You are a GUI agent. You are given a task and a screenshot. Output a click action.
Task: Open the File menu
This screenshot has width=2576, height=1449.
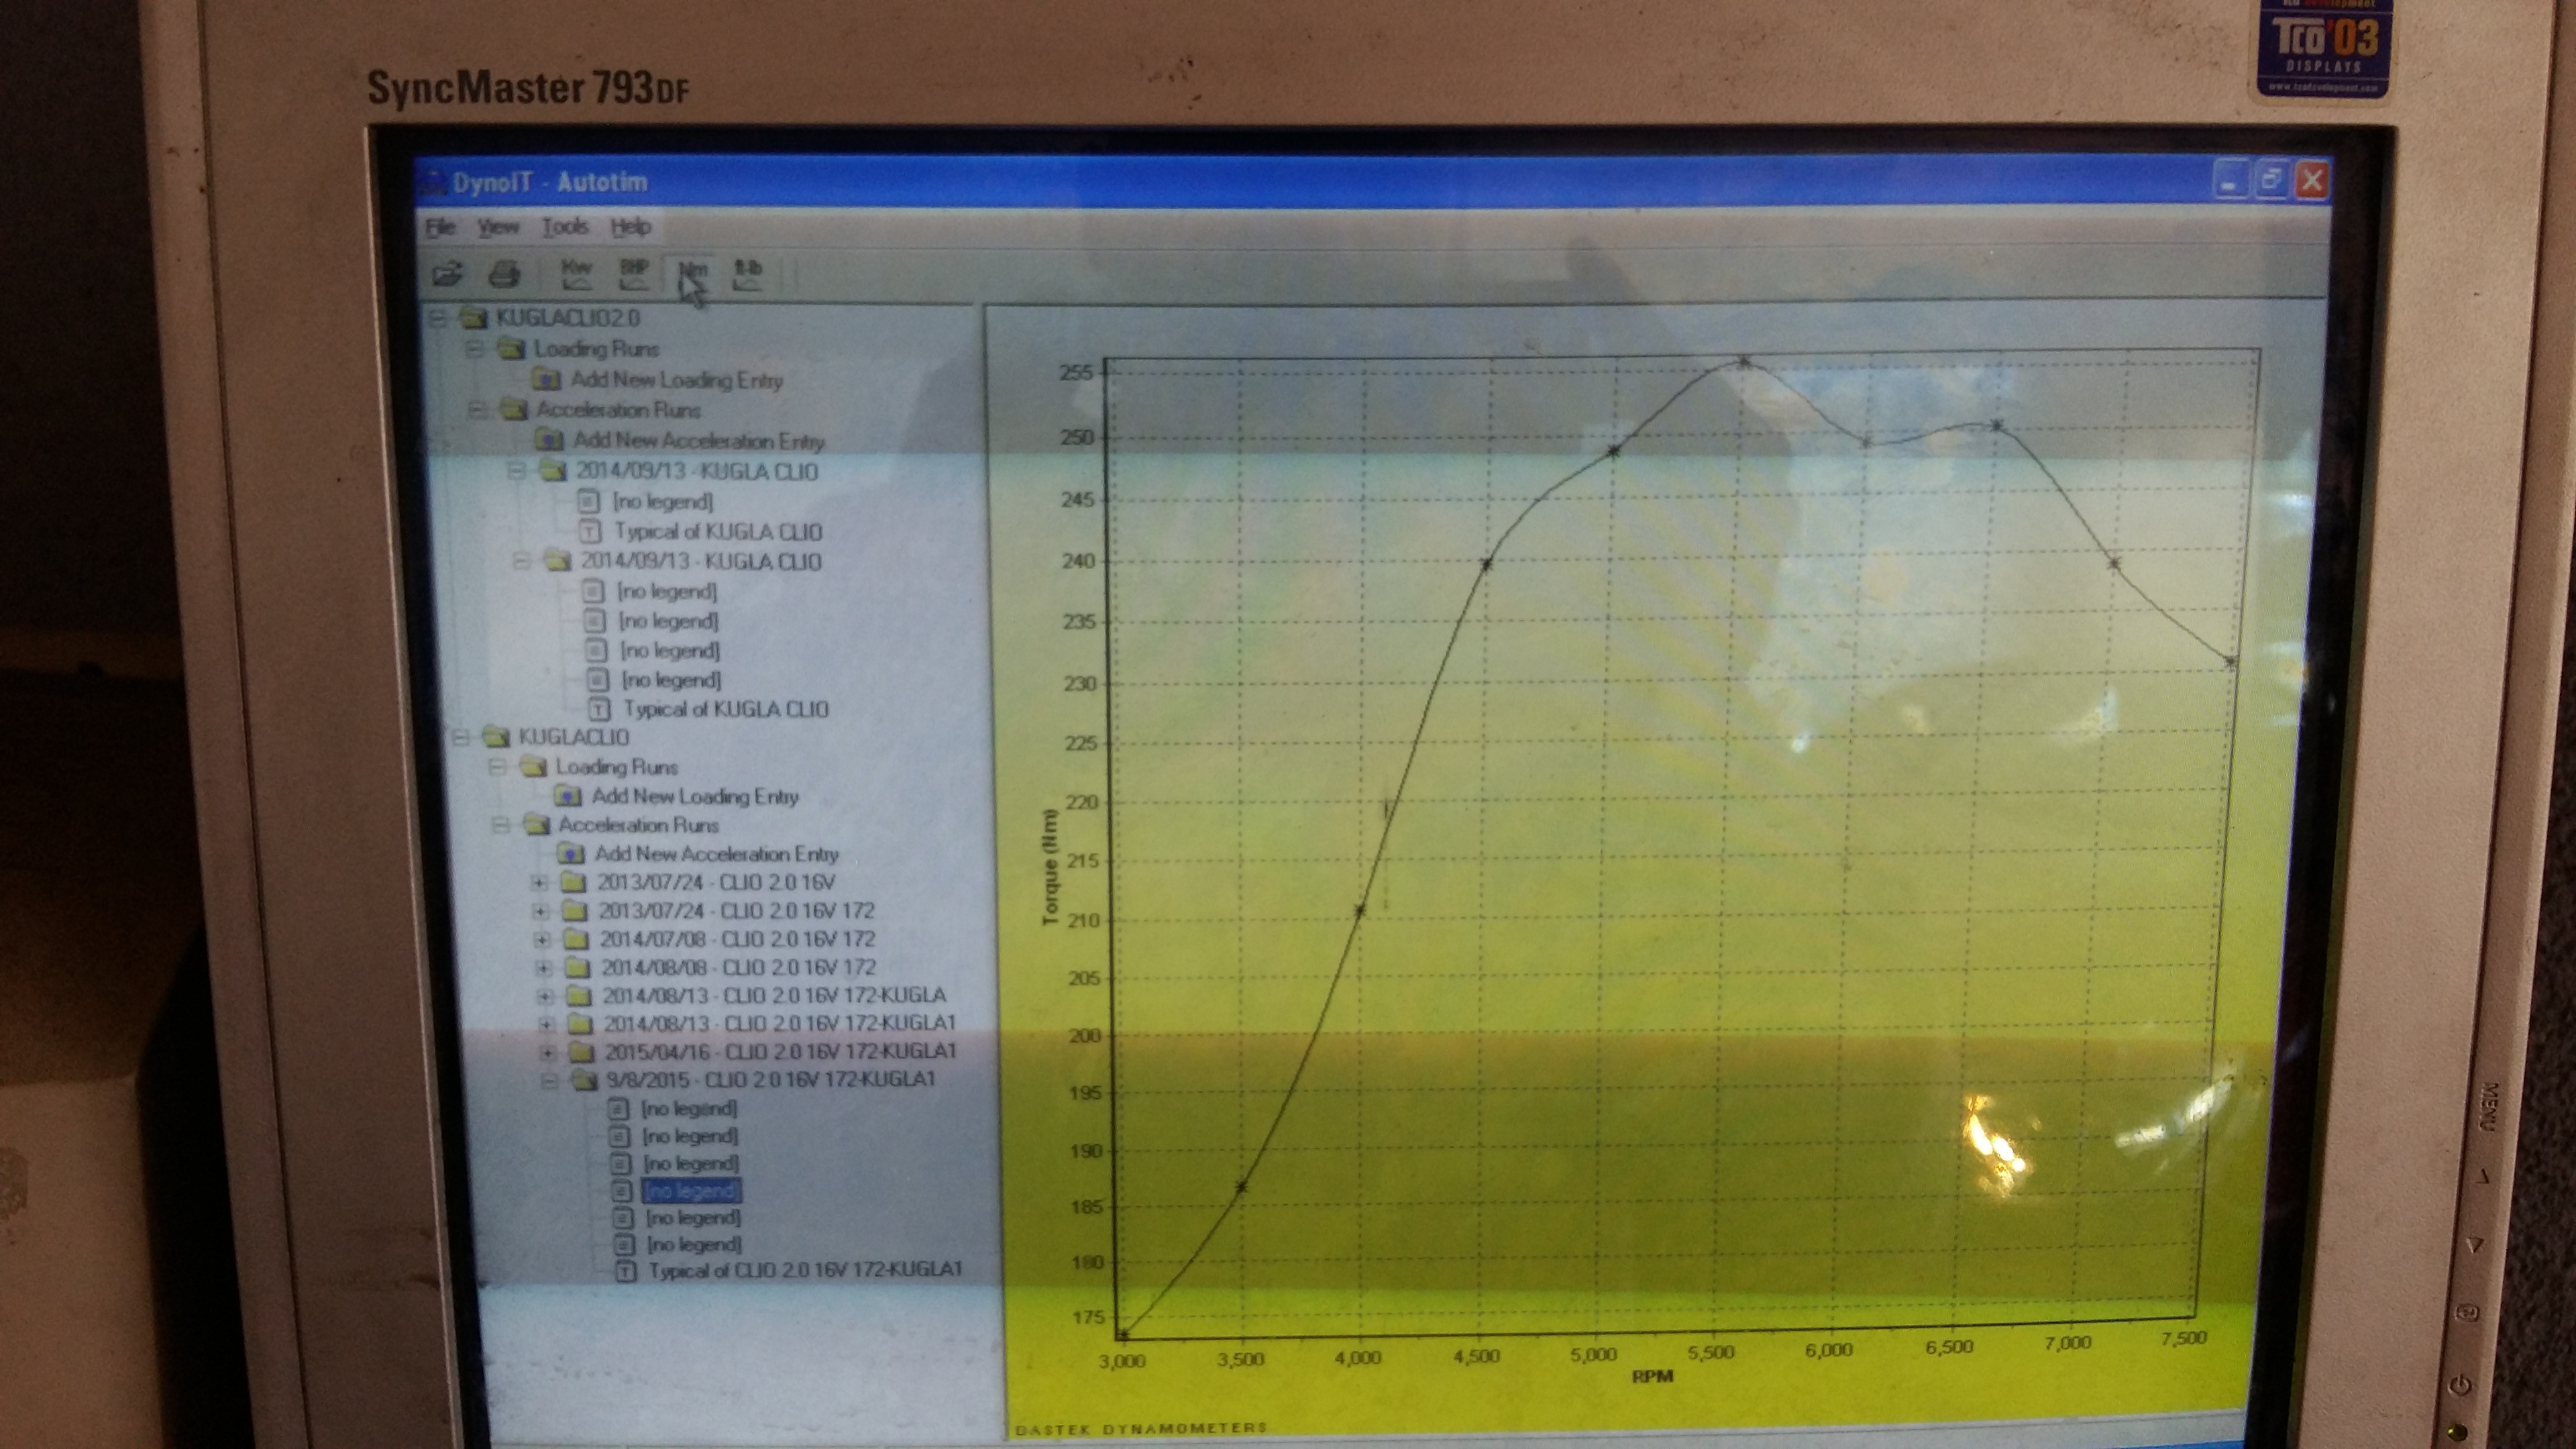coord(440,227)
